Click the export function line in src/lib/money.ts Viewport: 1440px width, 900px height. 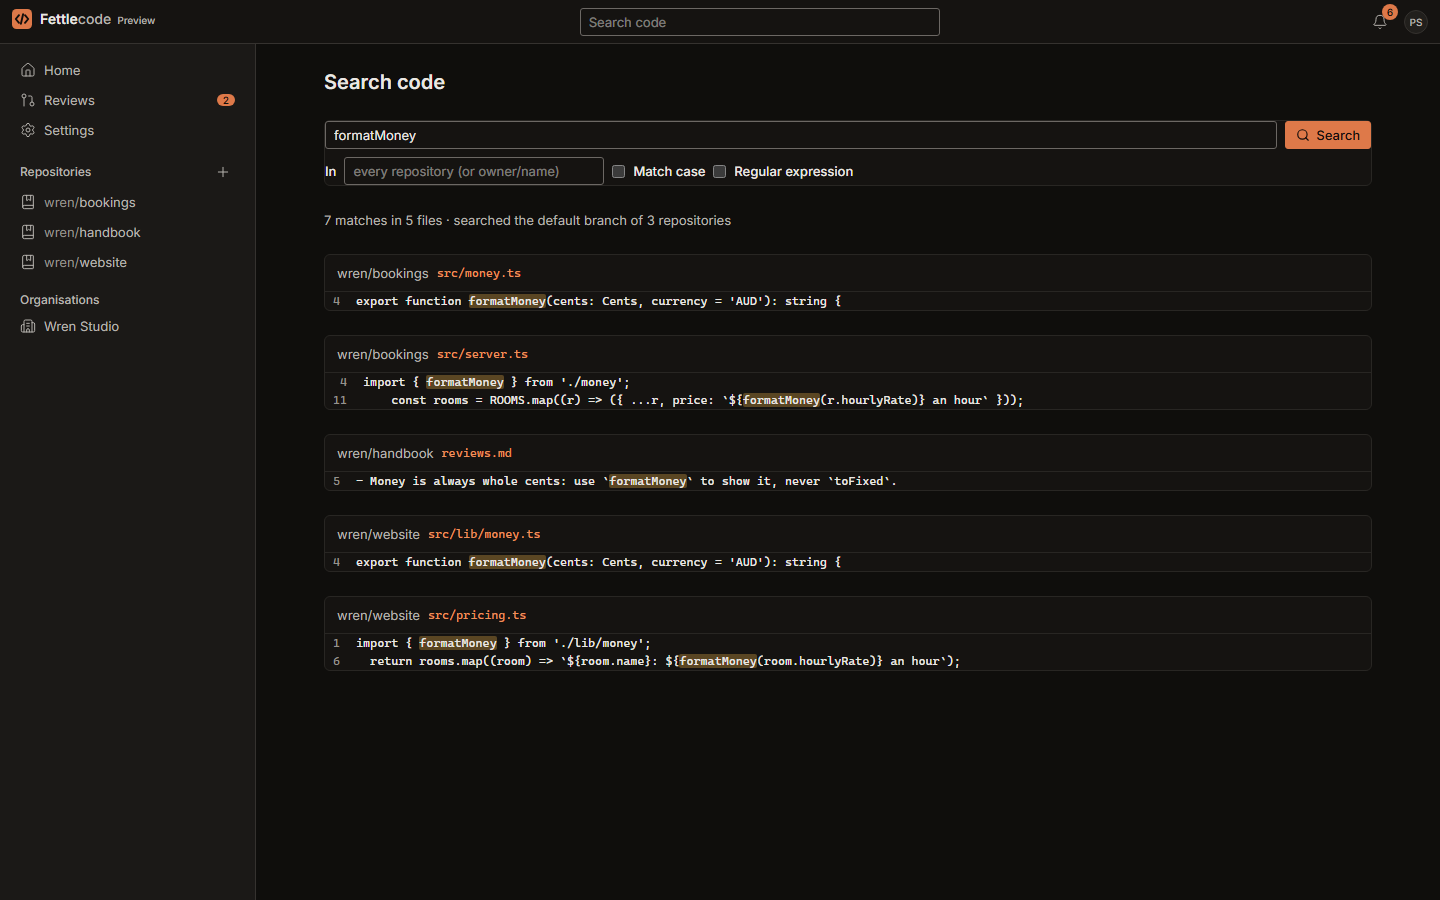[x=848, y=562]
